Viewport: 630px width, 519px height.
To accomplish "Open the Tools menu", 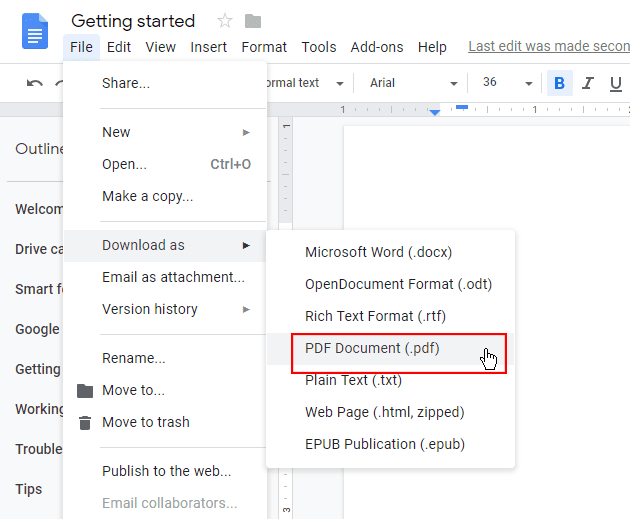I will (319, 47).
